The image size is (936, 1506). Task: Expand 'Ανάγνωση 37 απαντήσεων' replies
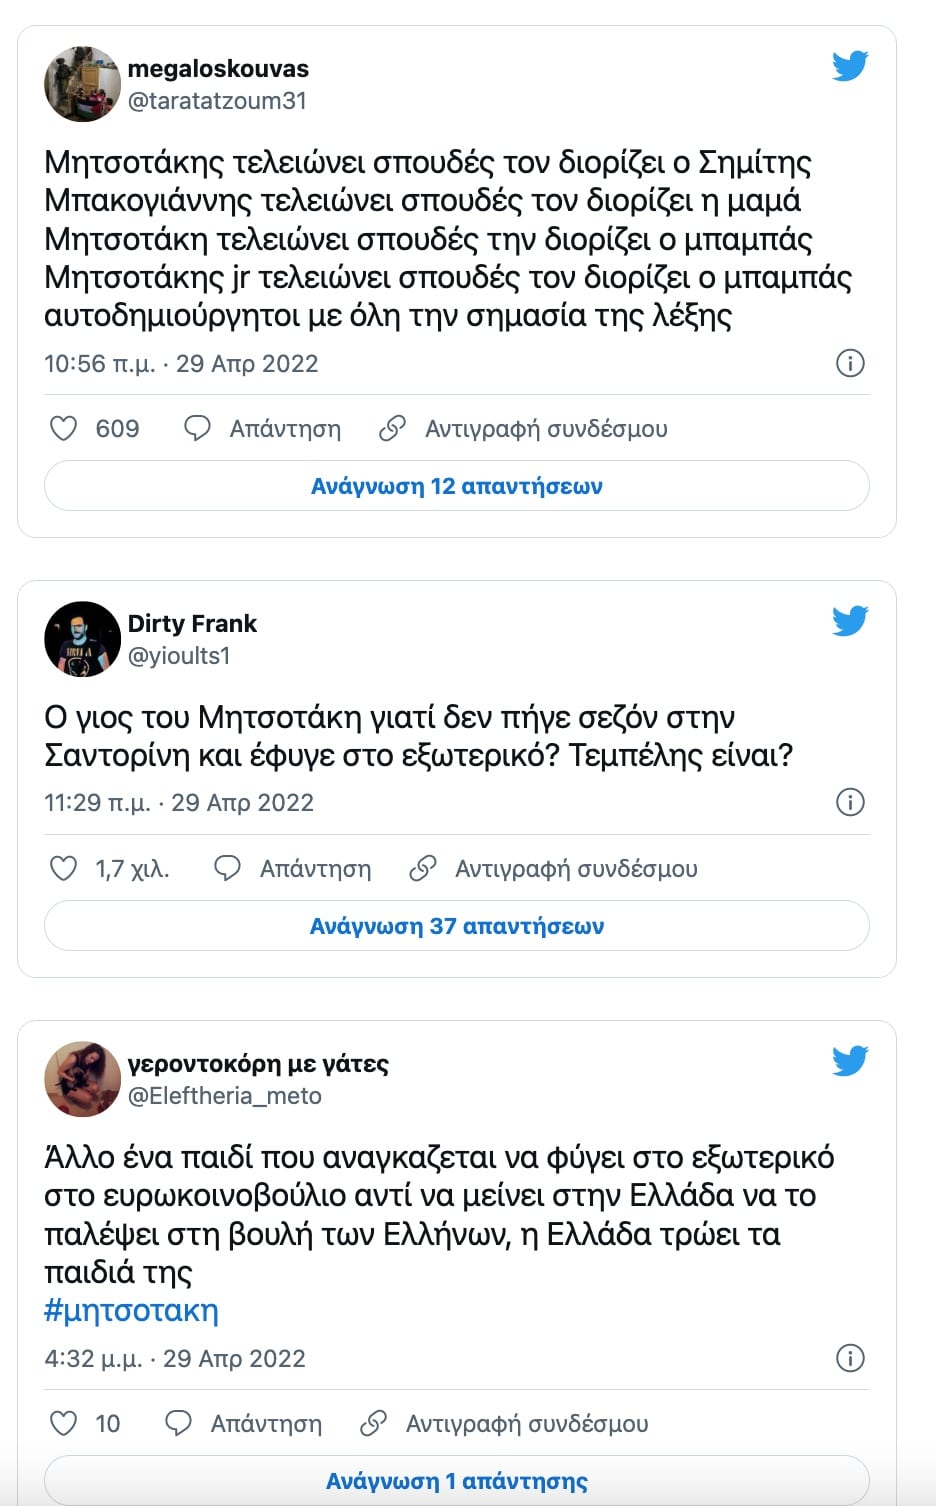pyautogui.click(x=456, y=926)
